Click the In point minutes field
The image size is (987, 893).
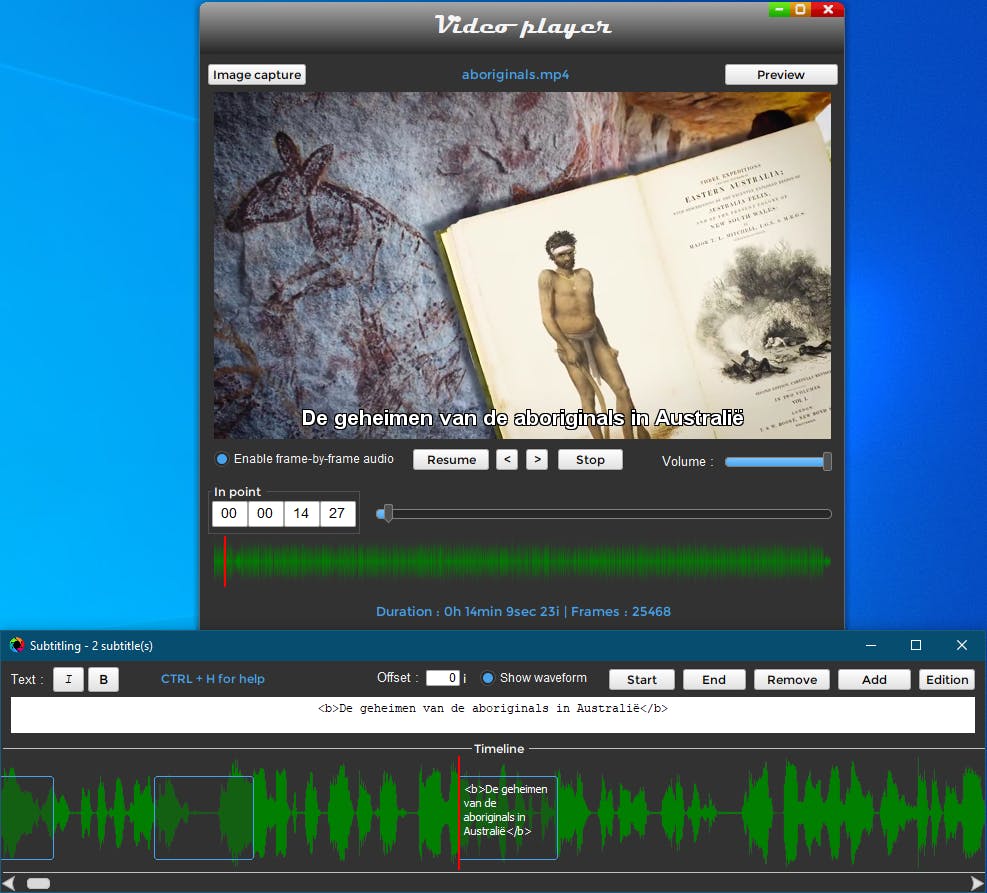265,514
